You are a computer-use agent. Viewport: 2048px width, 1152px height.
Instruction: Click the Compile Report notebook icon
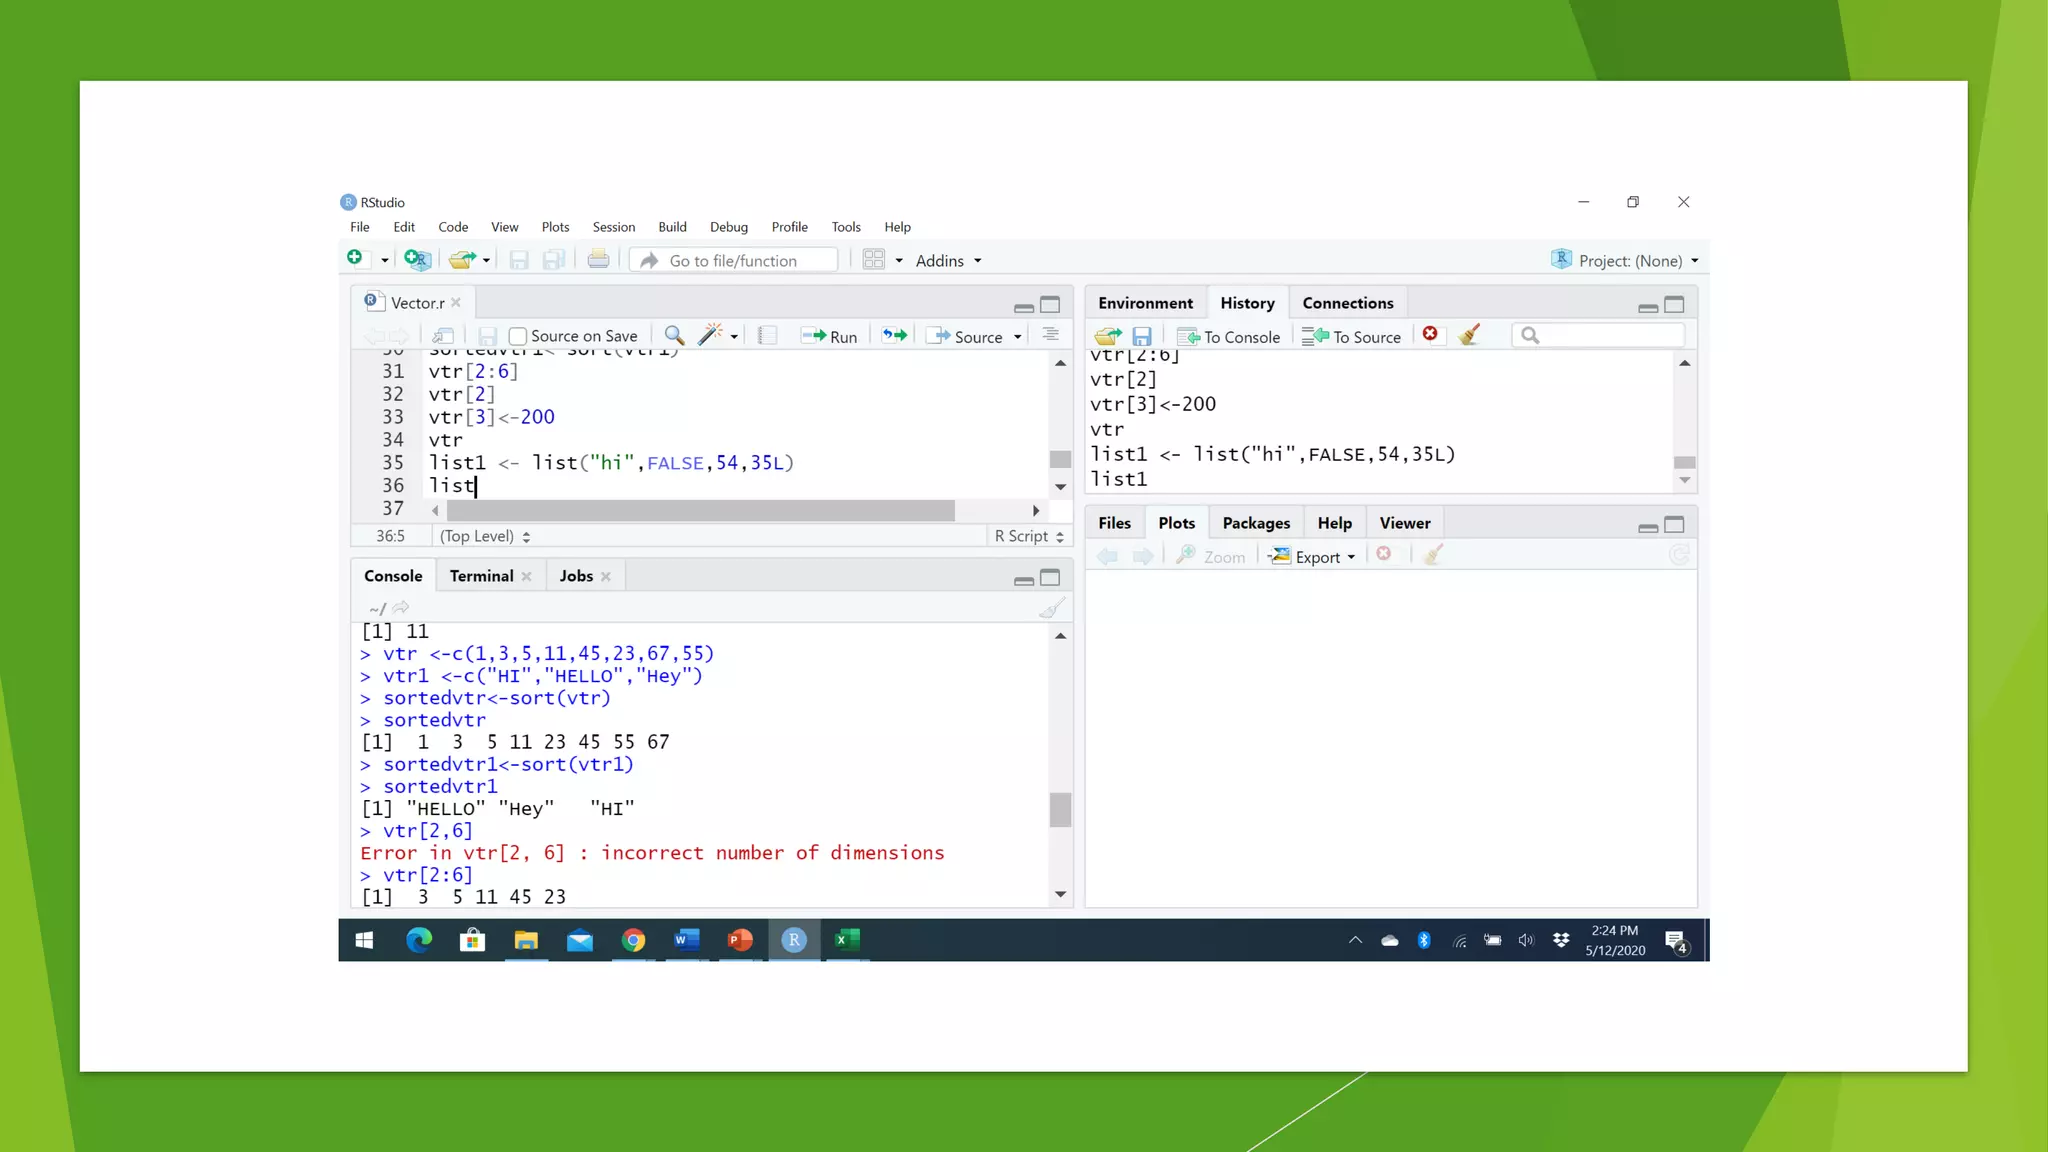coord(767,336)
